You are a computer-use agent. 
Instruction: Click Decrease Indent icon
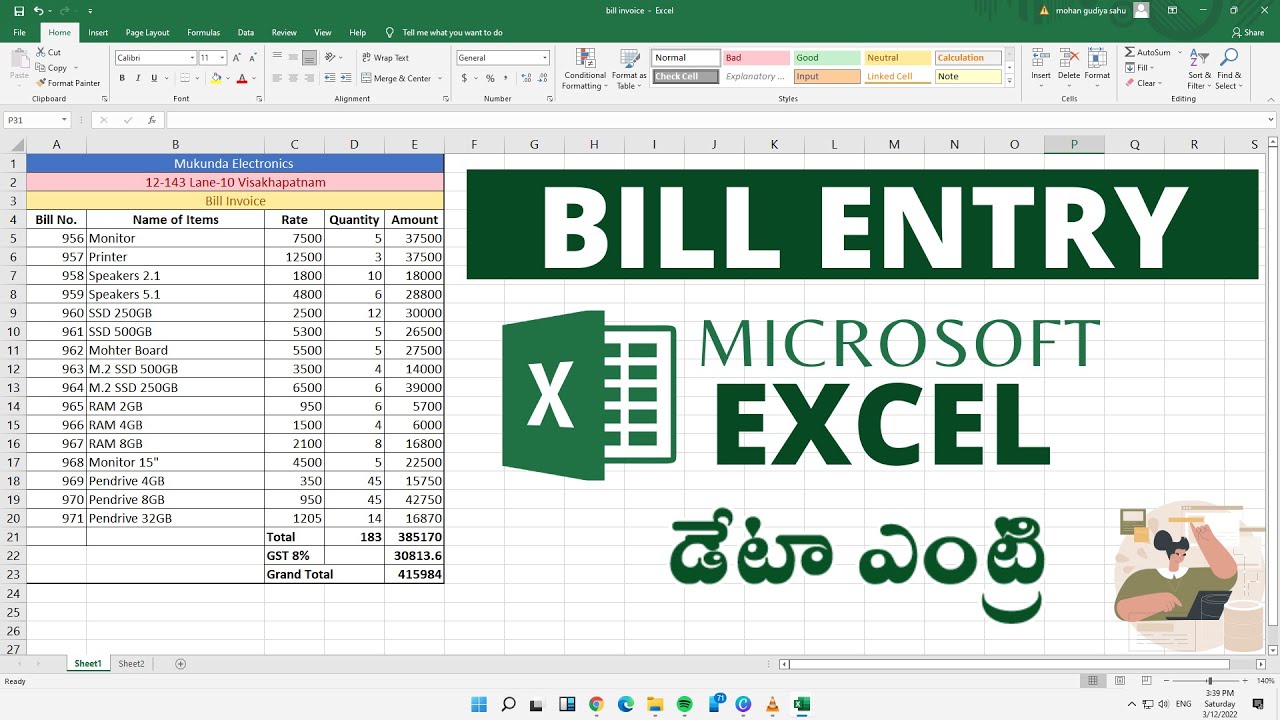329,78
